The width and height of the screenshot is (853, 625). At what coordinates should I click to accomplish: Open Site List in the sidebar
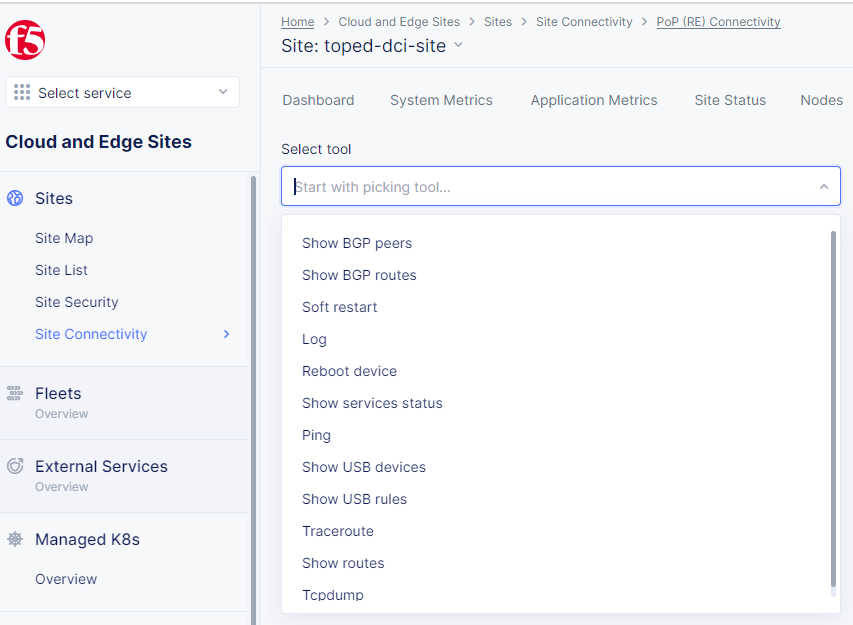pos(61,270)
